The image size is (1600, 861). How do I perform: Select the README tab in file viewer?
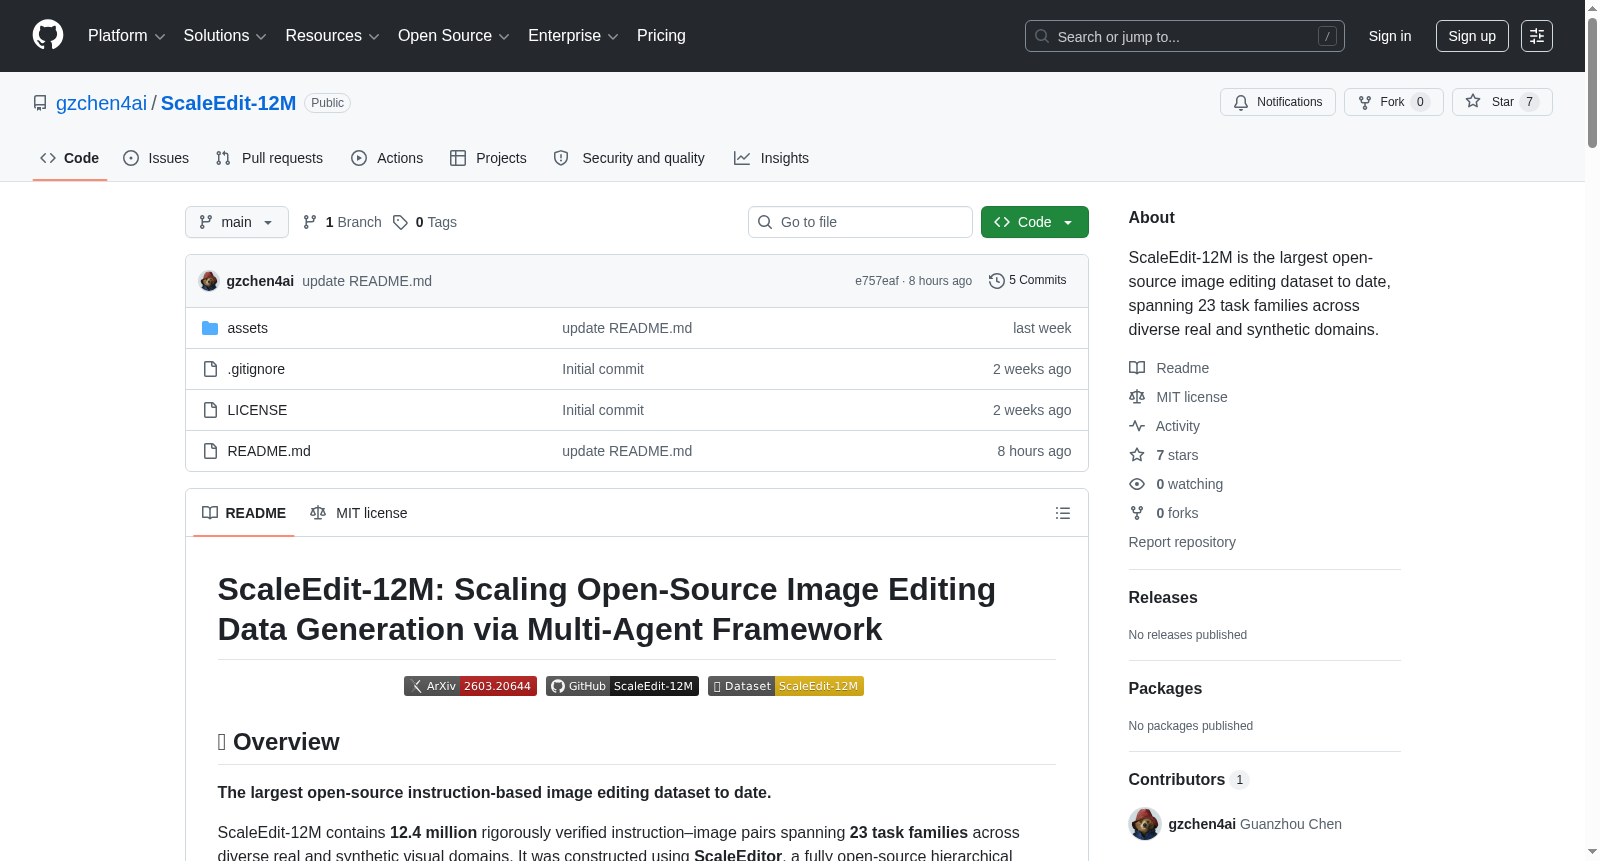pos(244,513)
